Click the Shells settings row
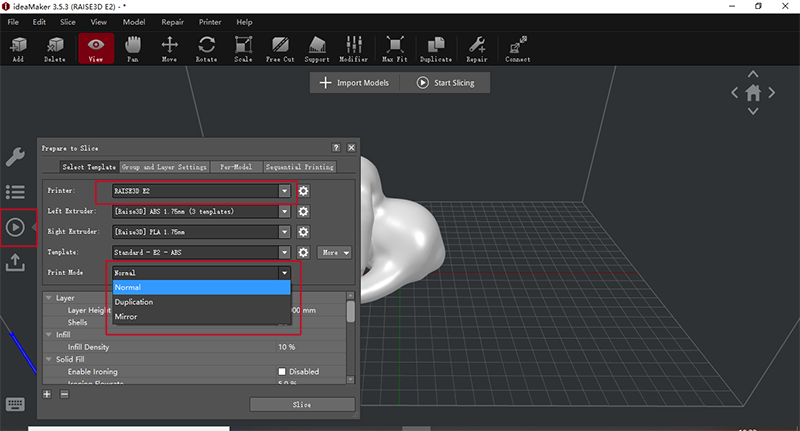Viewport: 800px width, 431px height. [194, 322]
